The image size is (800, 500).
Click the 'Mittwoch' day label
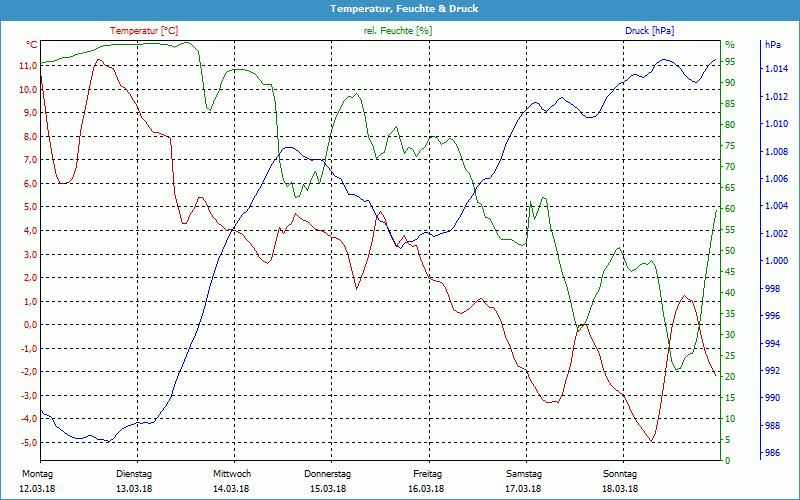pos(232,474)
